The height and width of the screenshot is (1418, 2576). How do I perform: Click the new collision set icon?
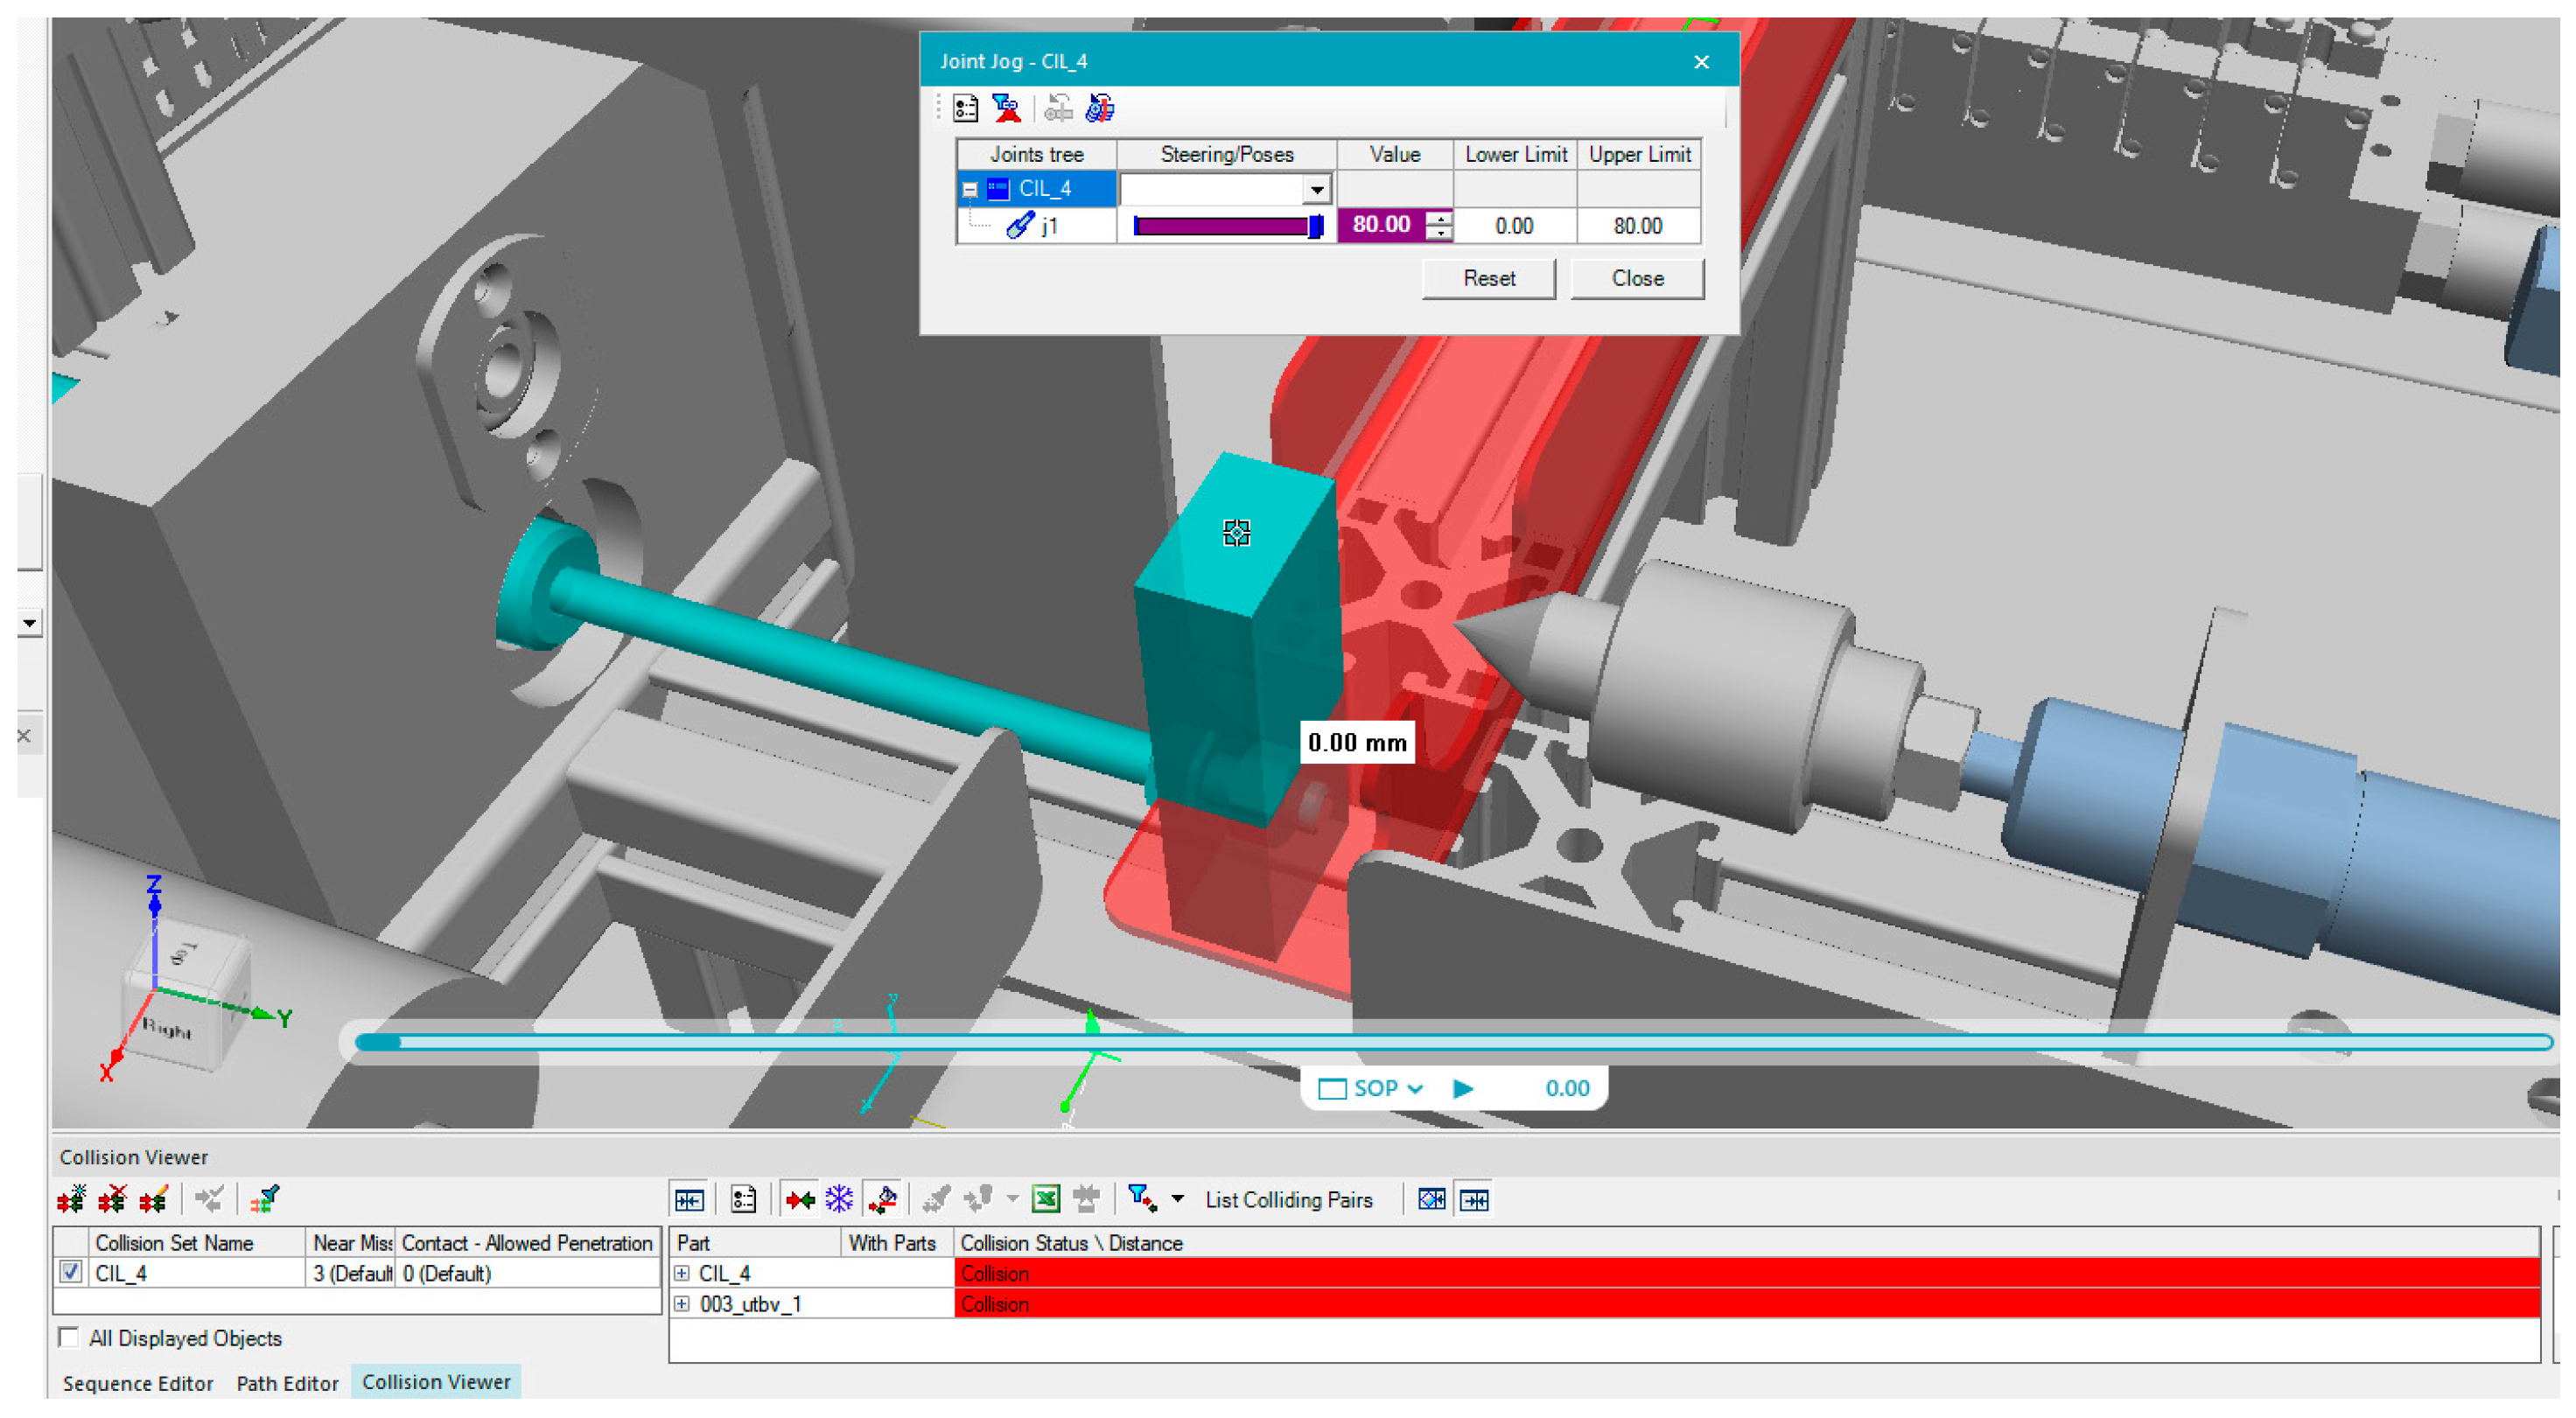click(x=71, y=1199)
